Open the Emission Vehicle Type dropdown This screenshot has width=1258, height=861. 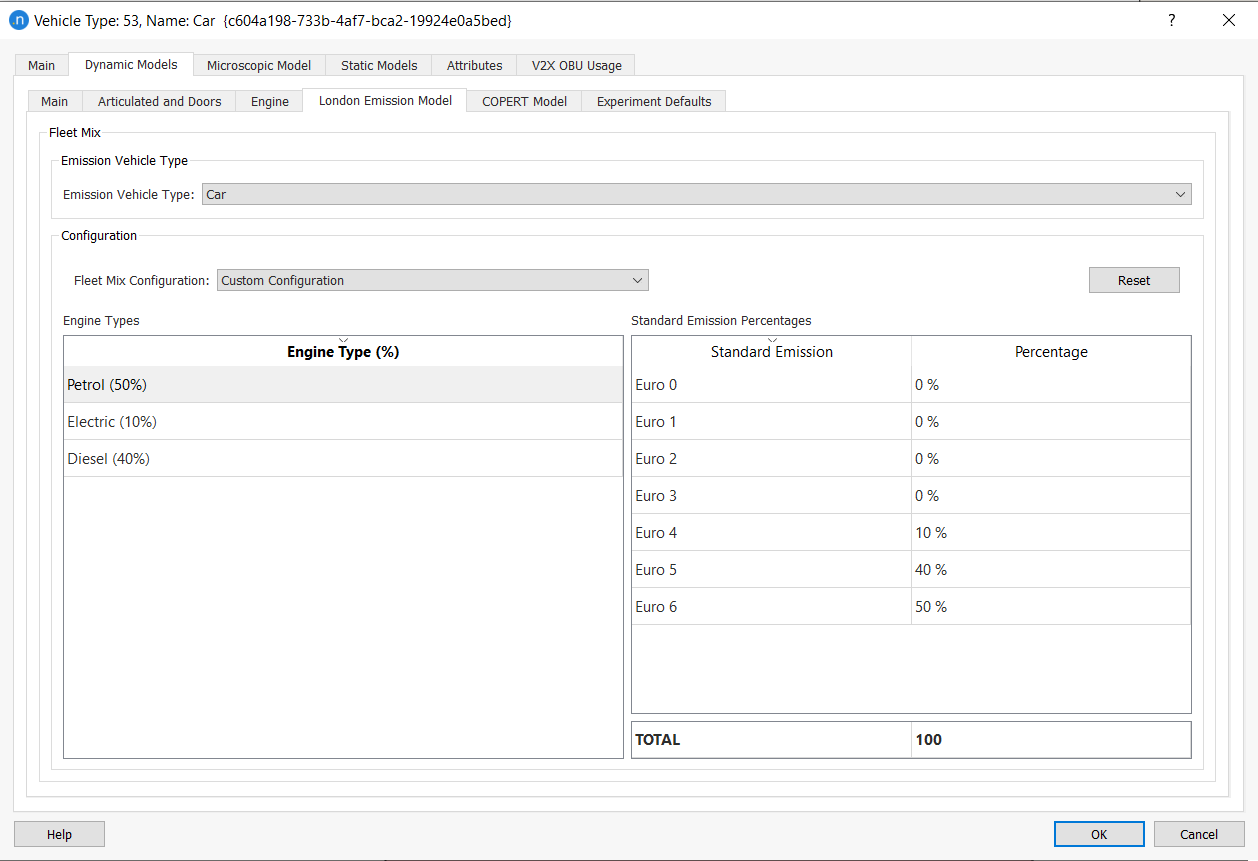(1179, 194)
